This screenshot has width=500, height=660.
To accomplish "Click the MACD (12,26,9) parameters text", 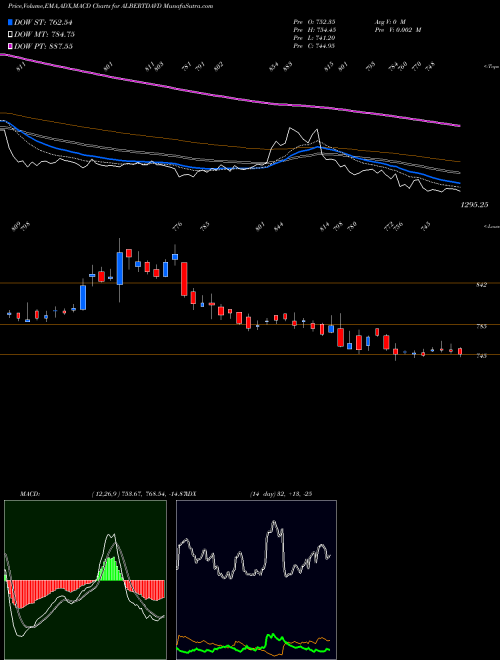I will pyautogui.click(x=141, y=494).
